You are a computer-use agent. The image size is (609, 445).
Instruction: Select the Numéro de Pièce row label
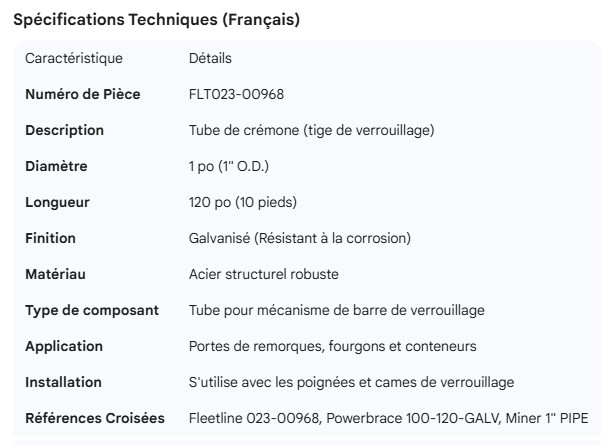[82, 94]
